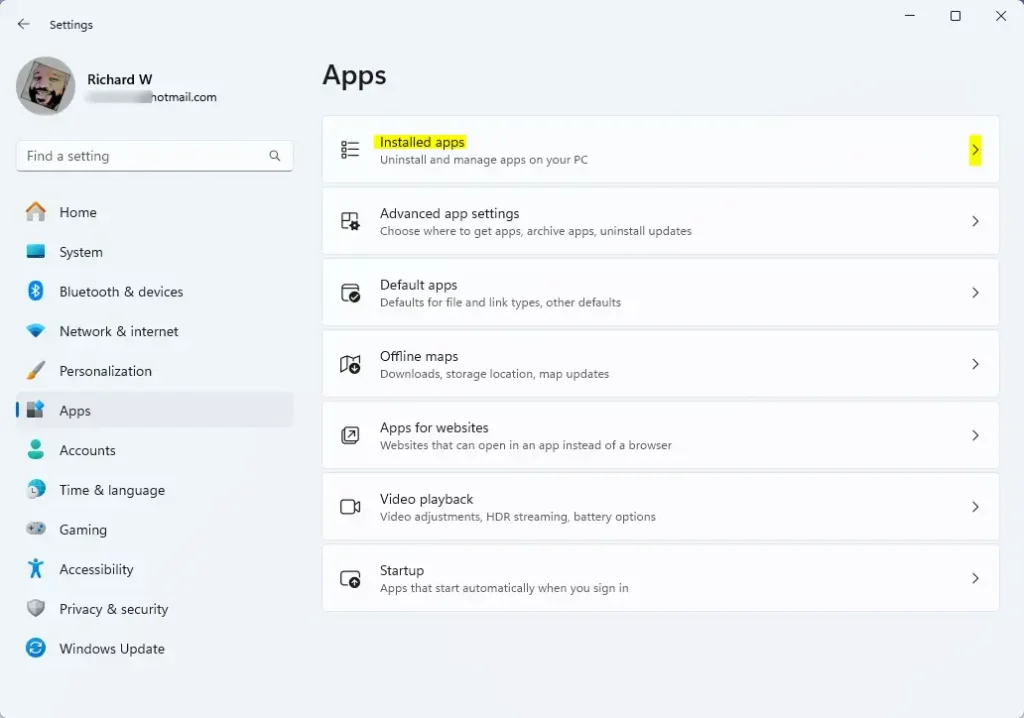Click the Gaming controller icon
Viewport: 1024px width, 718px height.
tap(36, 529)
